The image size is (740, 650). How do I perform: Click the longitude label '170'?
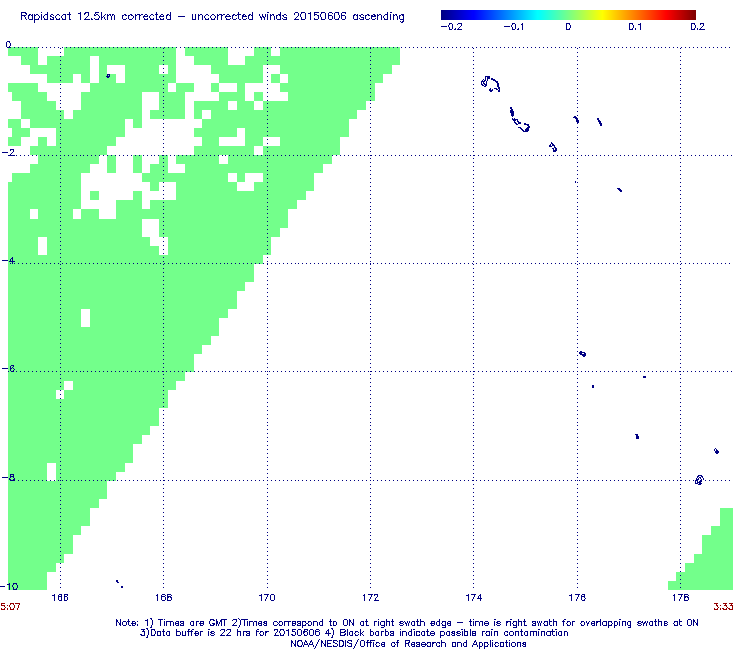(267, 598)
